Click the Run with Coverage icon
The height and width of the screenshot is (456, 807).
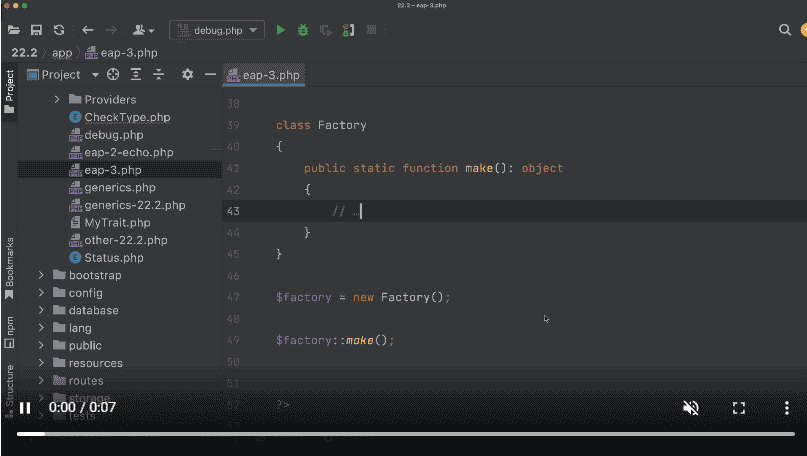[325, 30]
